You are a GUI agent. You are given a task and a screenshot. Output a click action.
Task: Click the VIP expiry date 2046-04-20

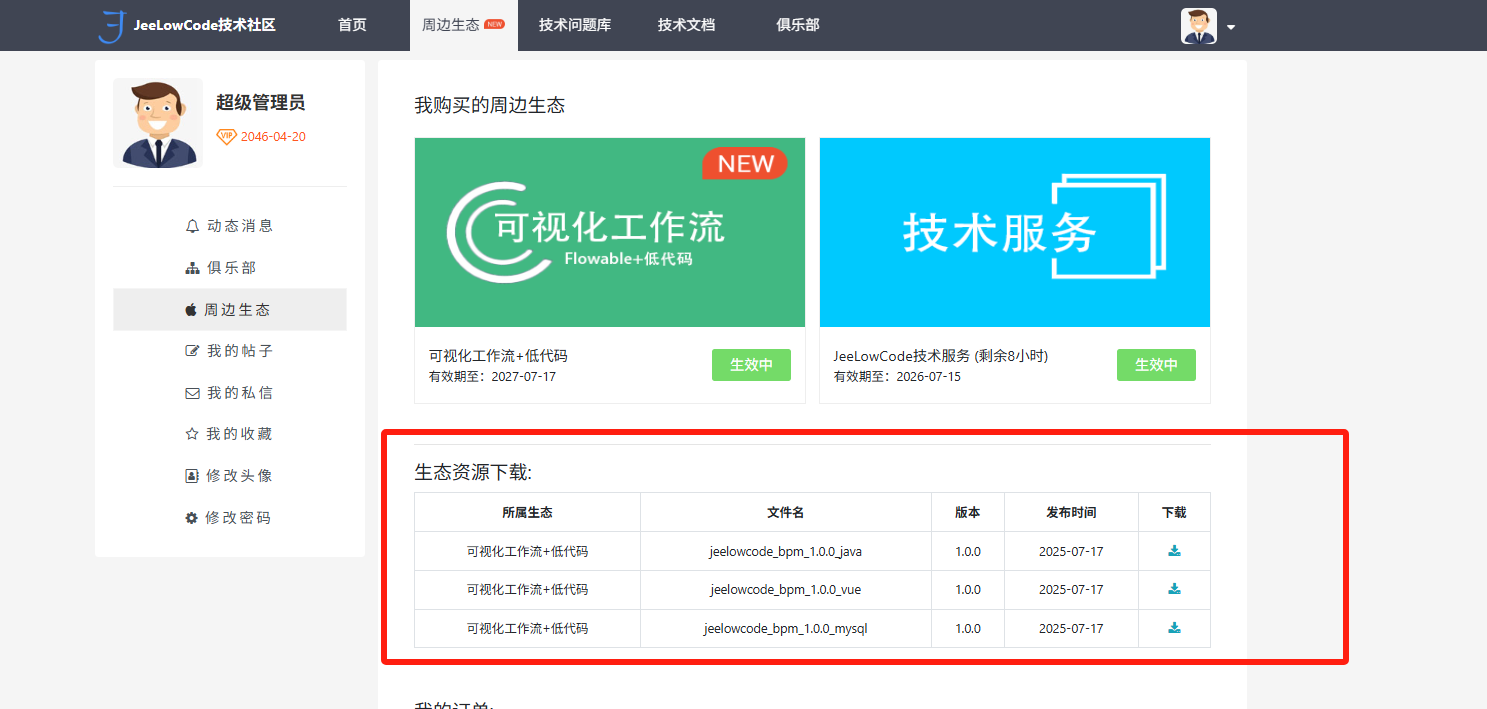273,137
